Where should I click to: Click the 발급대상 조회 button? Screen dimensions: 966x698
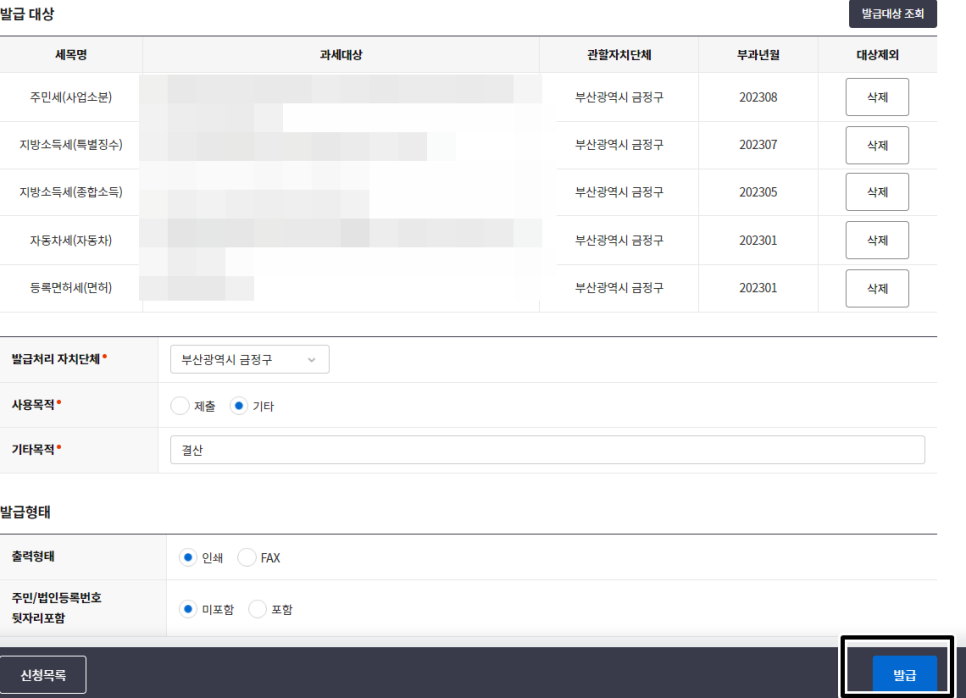pyautogui.click(x=893, y=14)
